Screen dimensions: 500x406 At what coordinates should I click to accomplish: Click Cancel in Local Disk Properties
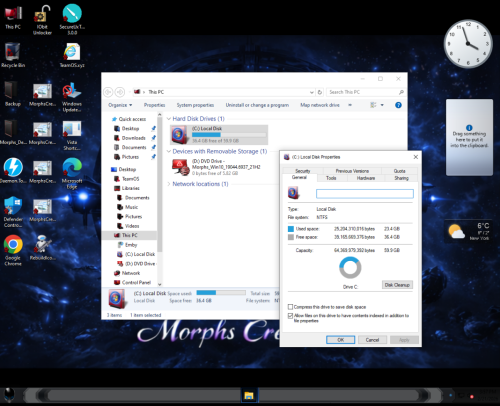372,340
